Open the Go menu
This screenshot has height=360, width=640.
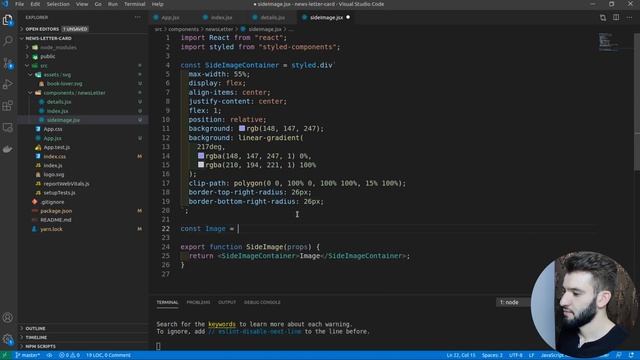98,4
